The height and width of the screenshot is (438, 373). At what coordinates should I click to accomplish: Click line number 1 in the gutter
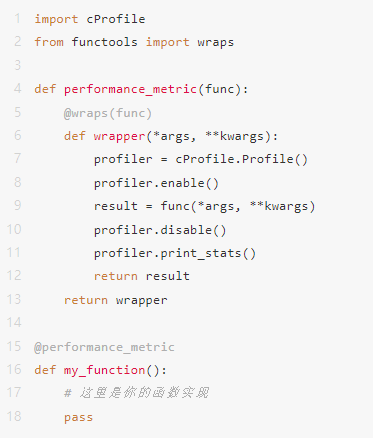coord(18,18)
